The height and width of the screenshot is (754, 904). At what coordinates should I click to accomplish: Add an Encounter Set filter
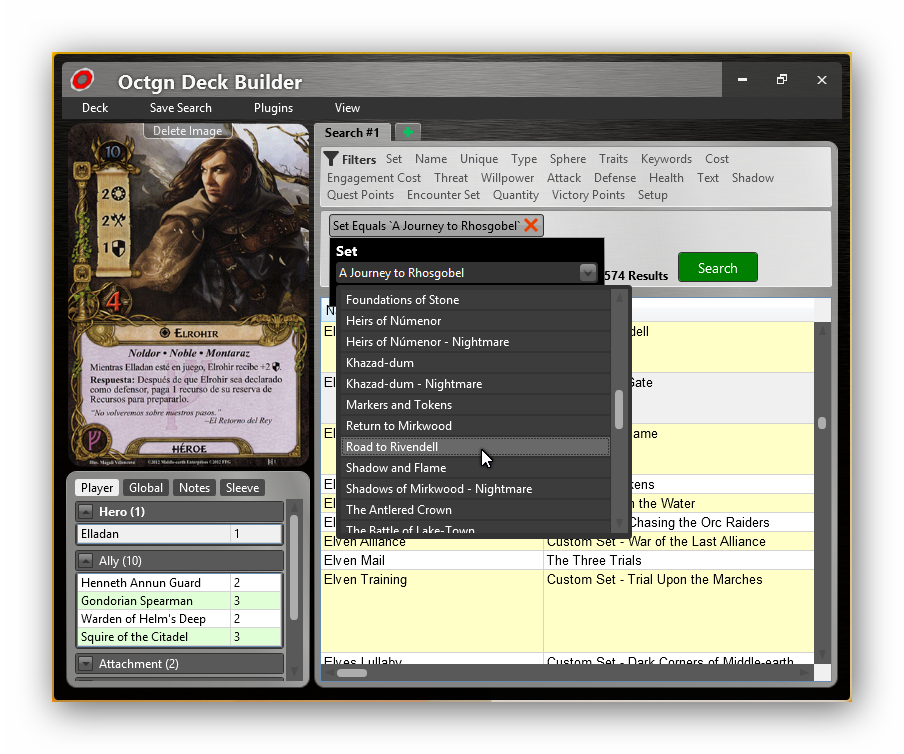[x=443, y=195]
